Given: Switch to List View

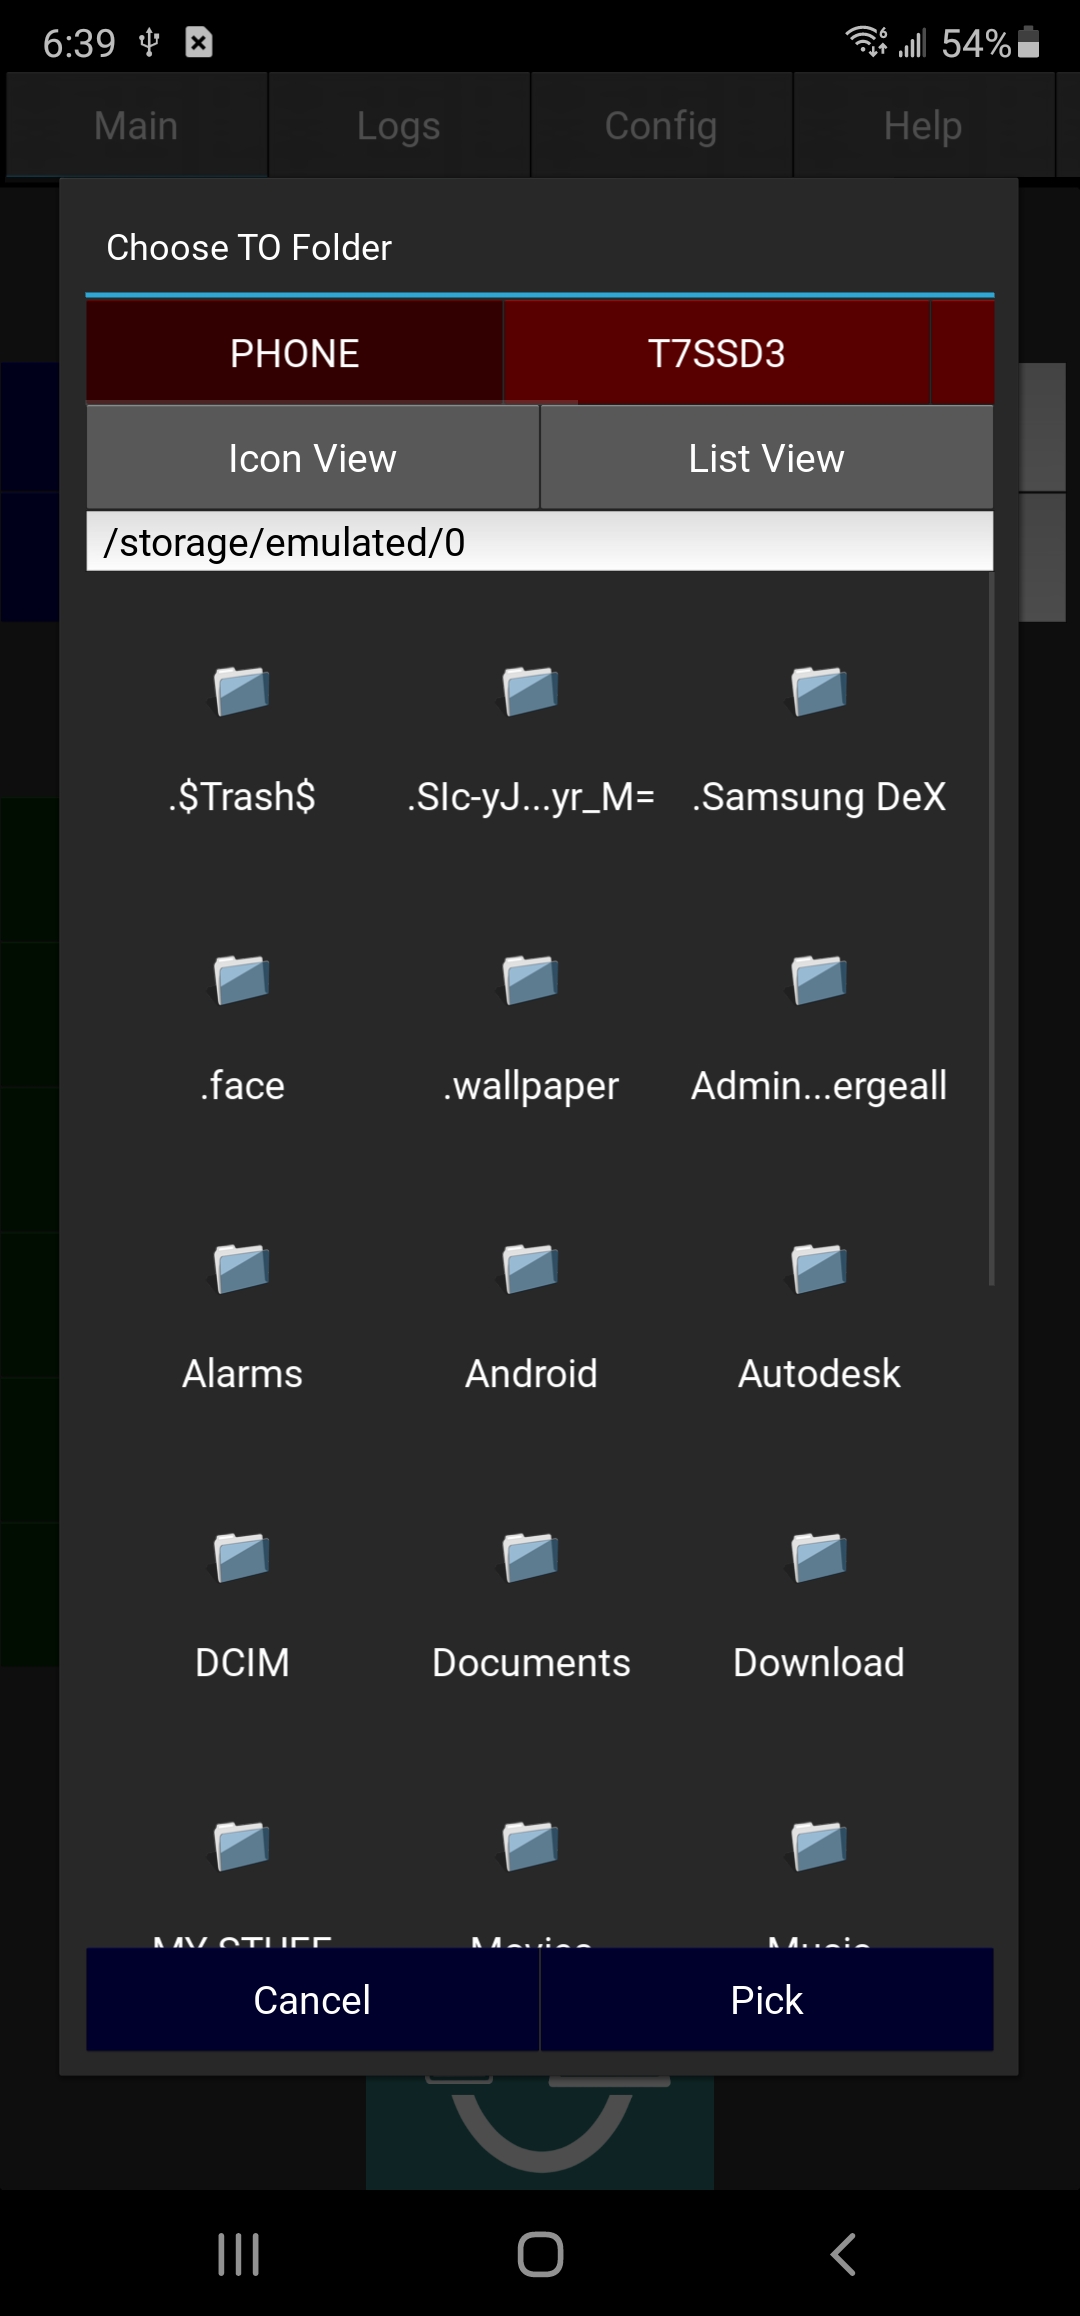Looking at the screenshot, I should [x=766, y=459].
